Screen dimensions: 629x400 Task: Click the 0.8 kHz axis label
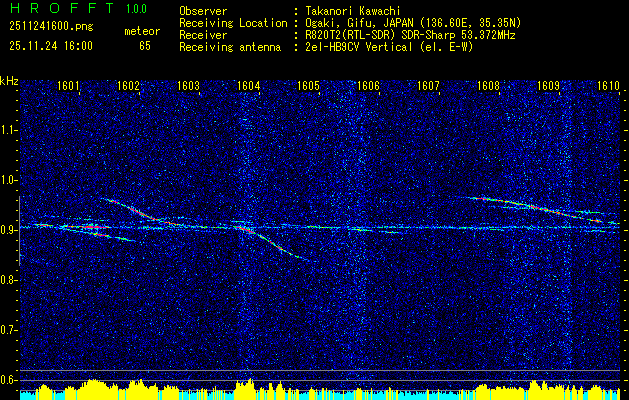click(9, 280)
